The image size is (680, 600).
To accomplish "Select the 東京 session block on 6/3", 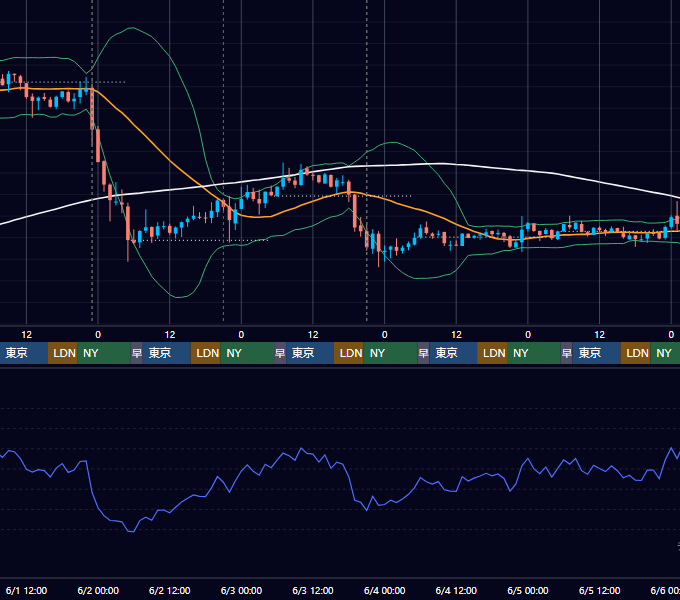I will click(310, 353).
